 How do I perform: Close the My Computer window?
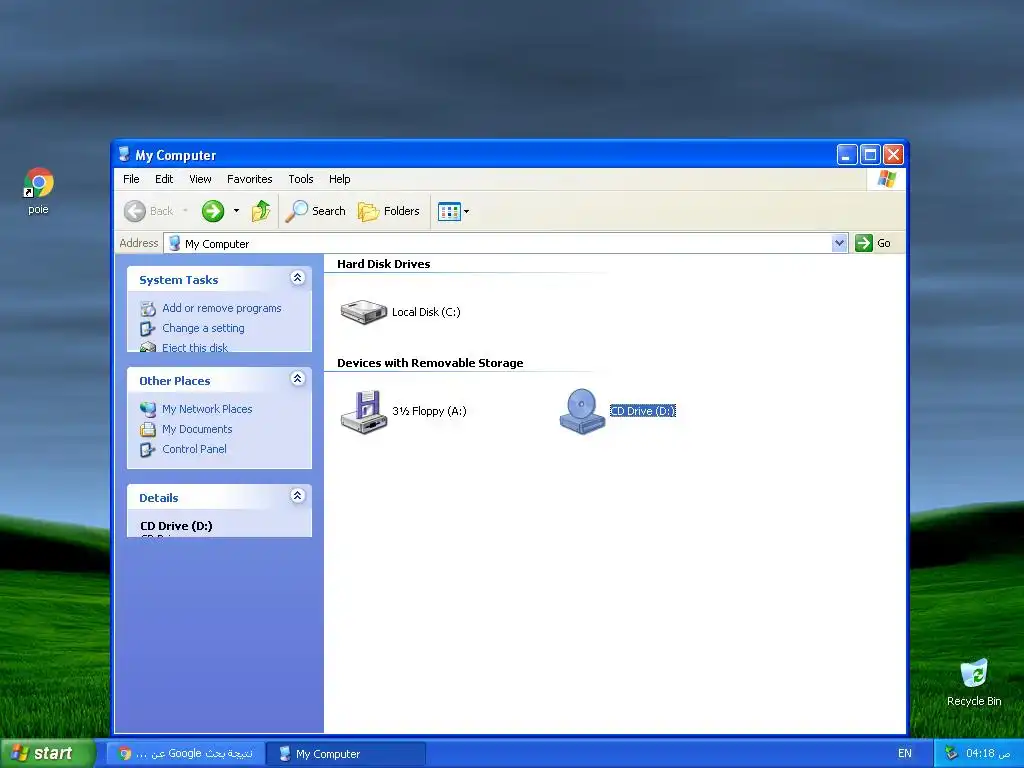click(893, 155)
